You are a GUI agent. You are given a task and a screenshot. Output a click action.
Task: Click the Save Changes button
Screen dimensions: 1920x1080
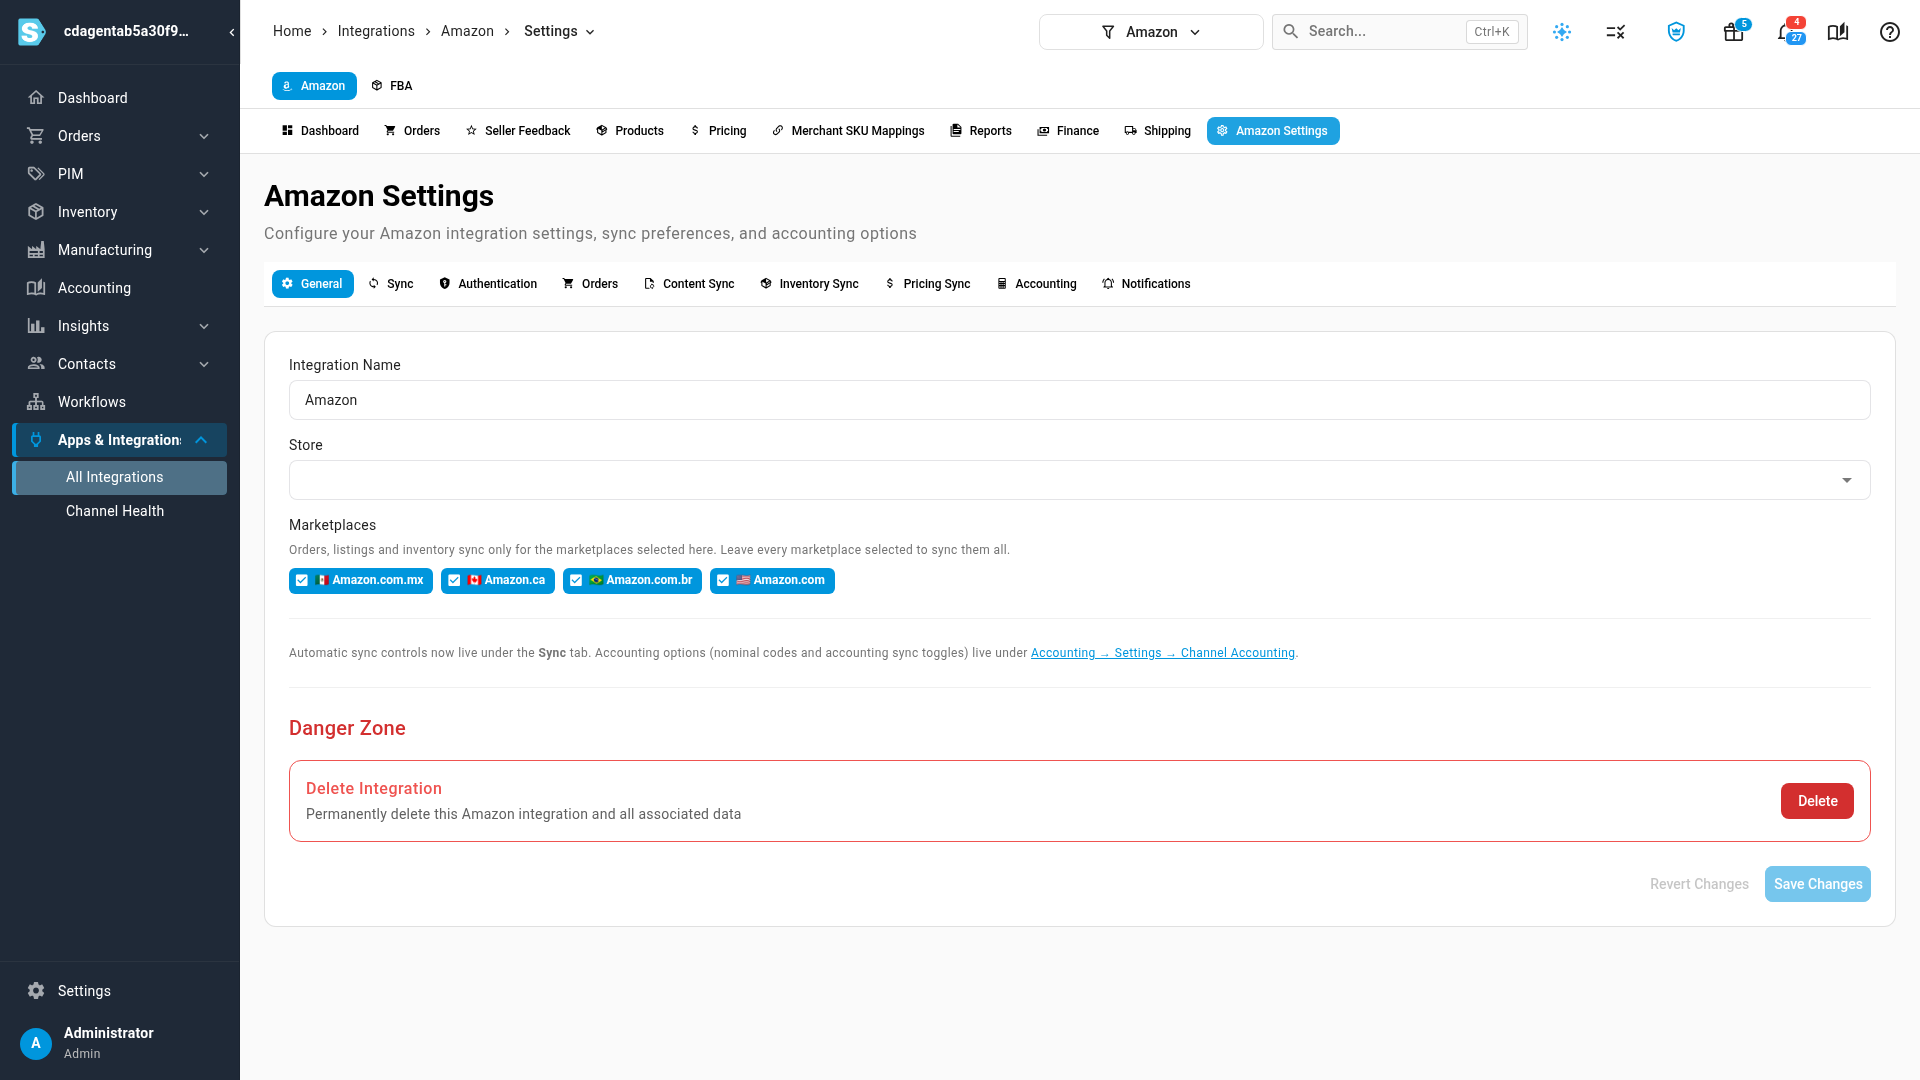(x=1817, y=884)
